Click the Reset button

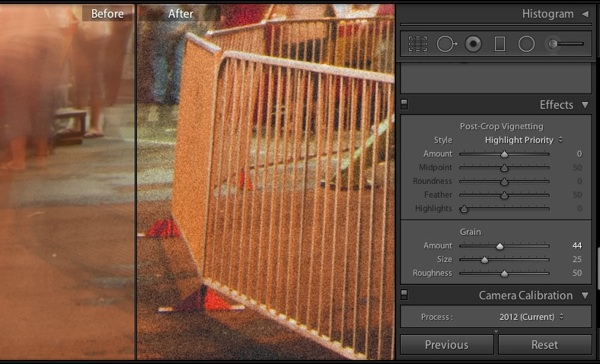pyautogui.click(x=545, y=345)
